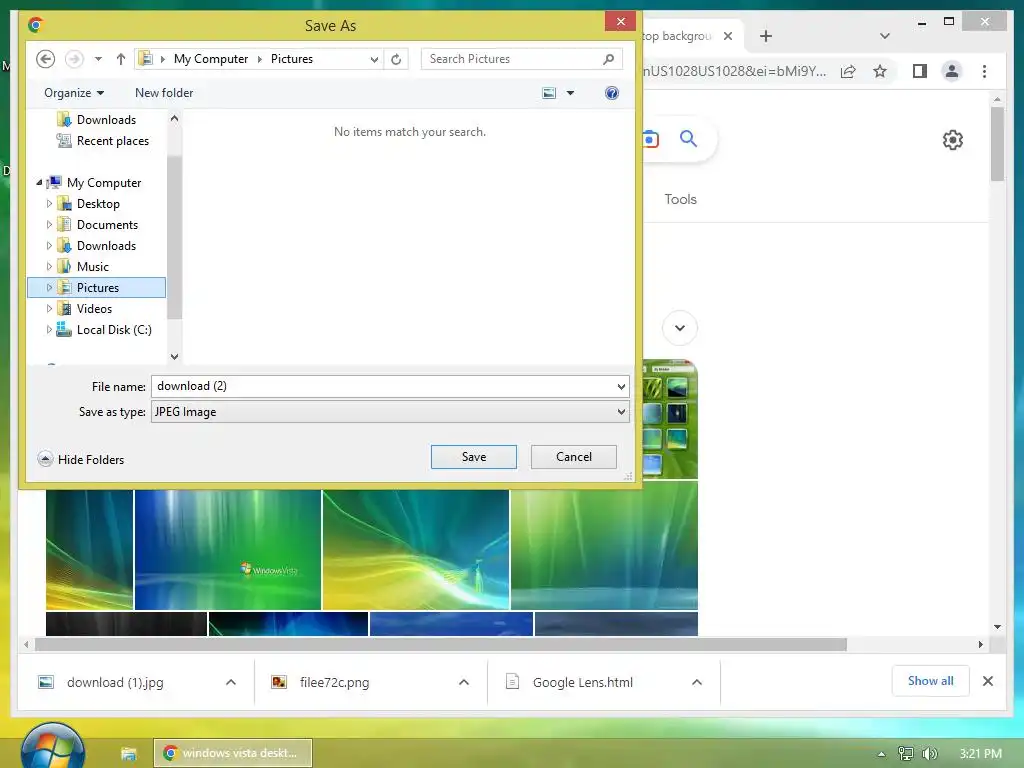Open Chrome profile avatar
The image size is (1024, 768).
(952, 71)
